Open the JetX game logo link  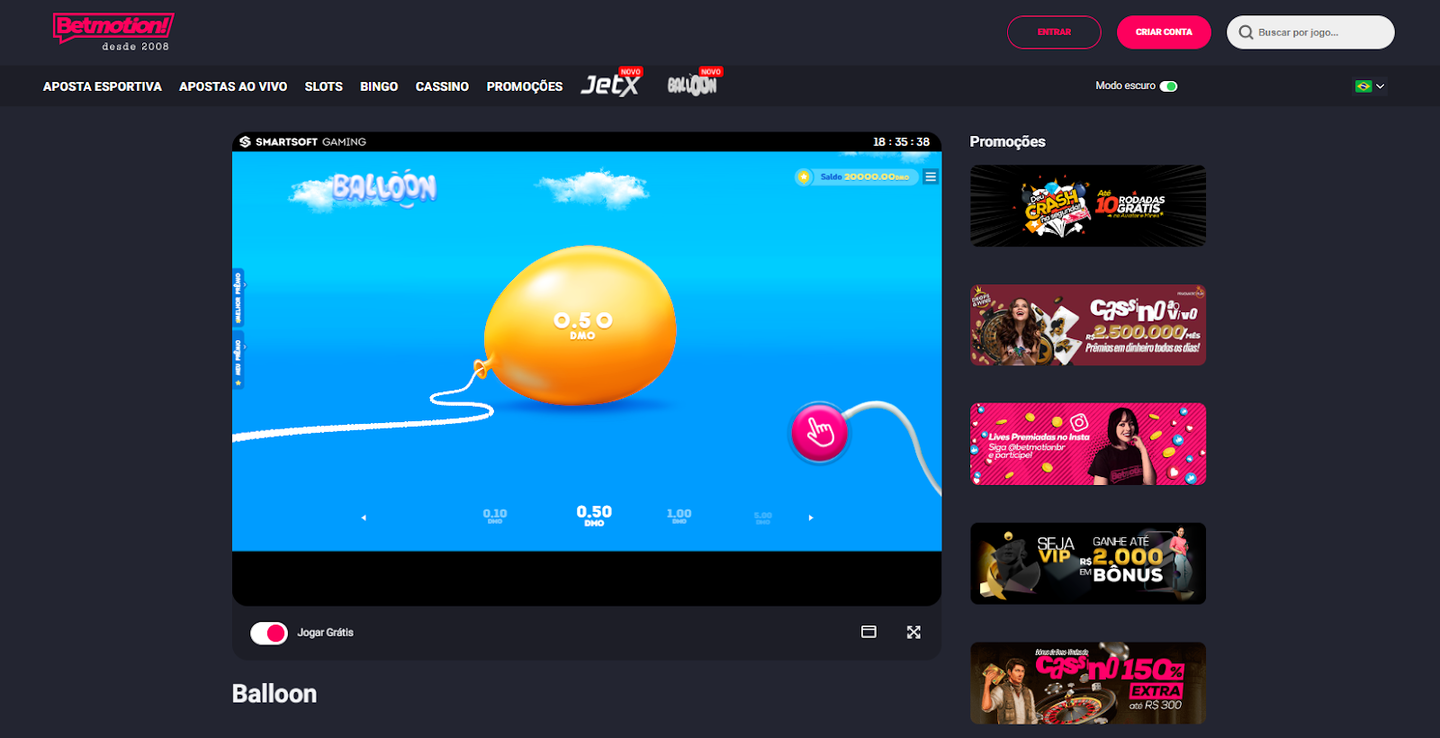pyautogui.click(x=611, y=84)
